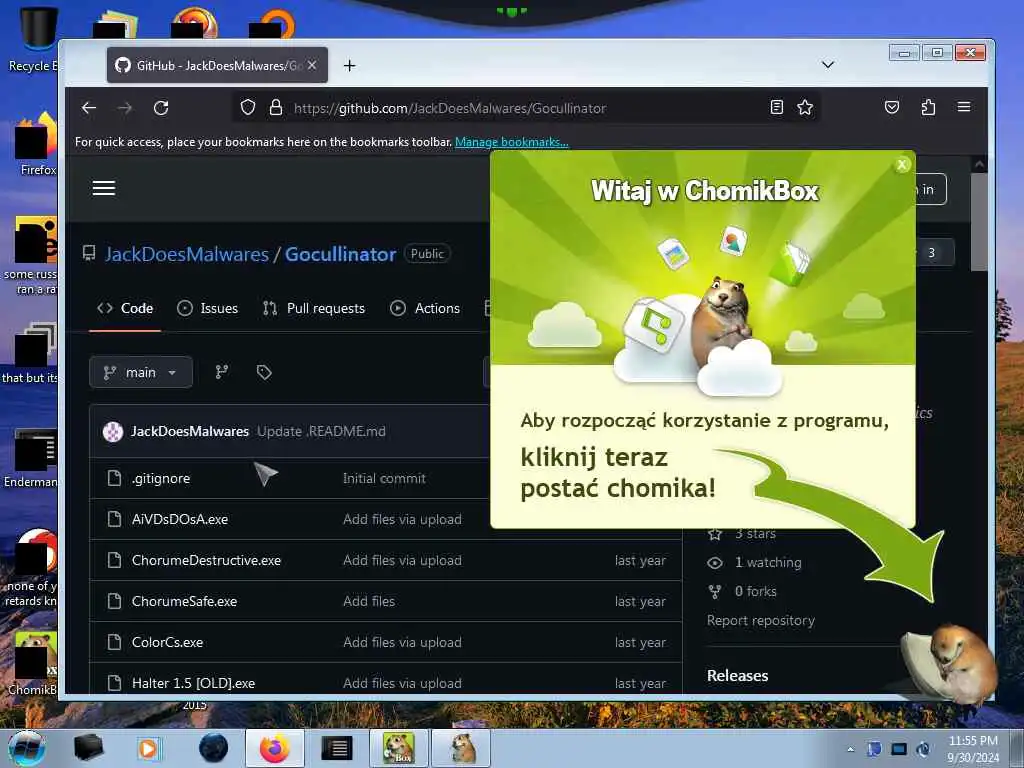This screenshot has height=768, width=1024.
Task: Click JackDoesMalwares commit author name
Action: click(x=189, y=431)
